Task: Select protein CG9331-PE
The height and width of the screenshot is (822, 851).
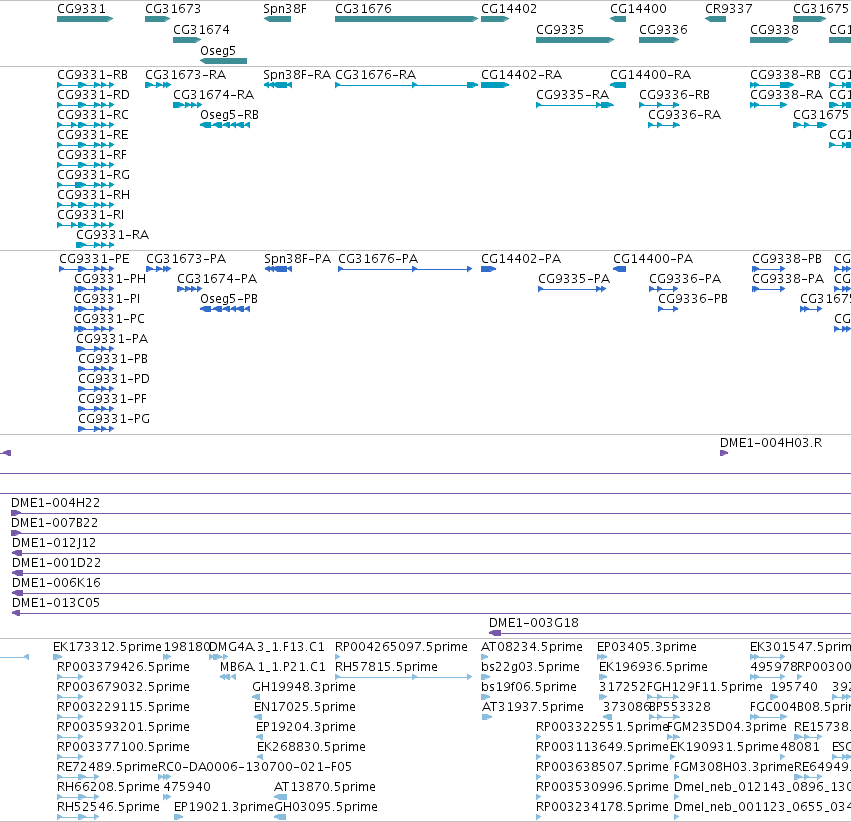Action: pyautogui.click(x=86, y=269)
